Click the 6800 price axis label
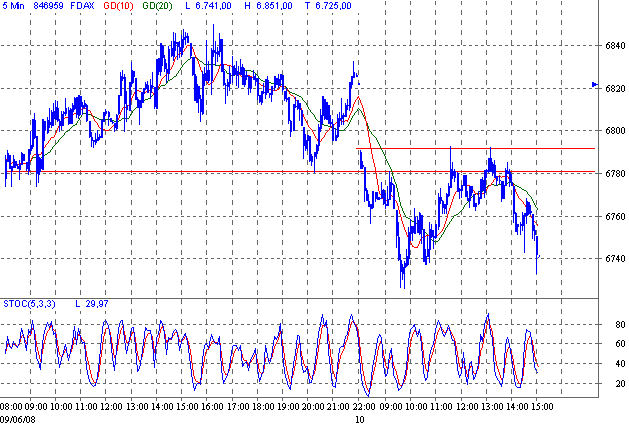The height and width of the screenshot is (427, 629). click(615, 131)
